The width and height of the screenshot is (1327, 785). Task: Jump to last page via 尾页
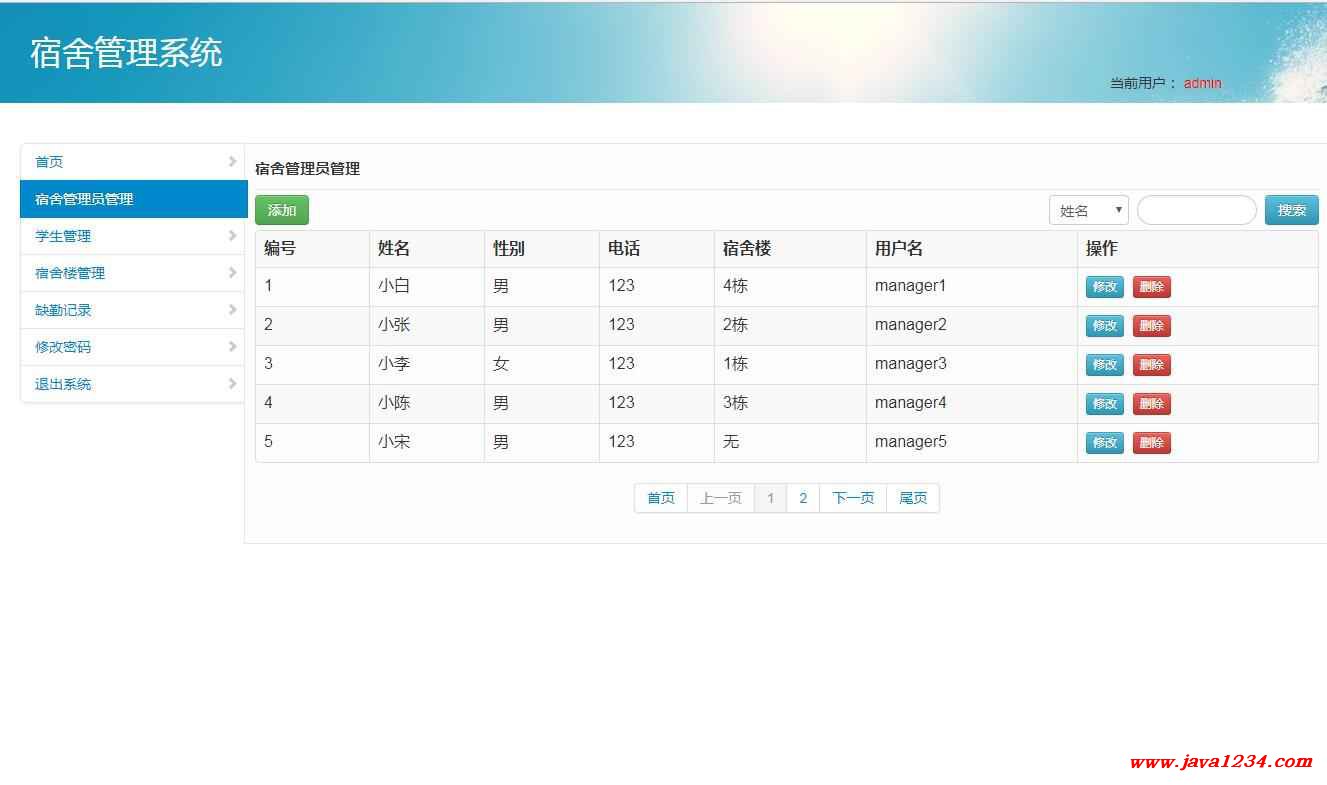point(912,498)
